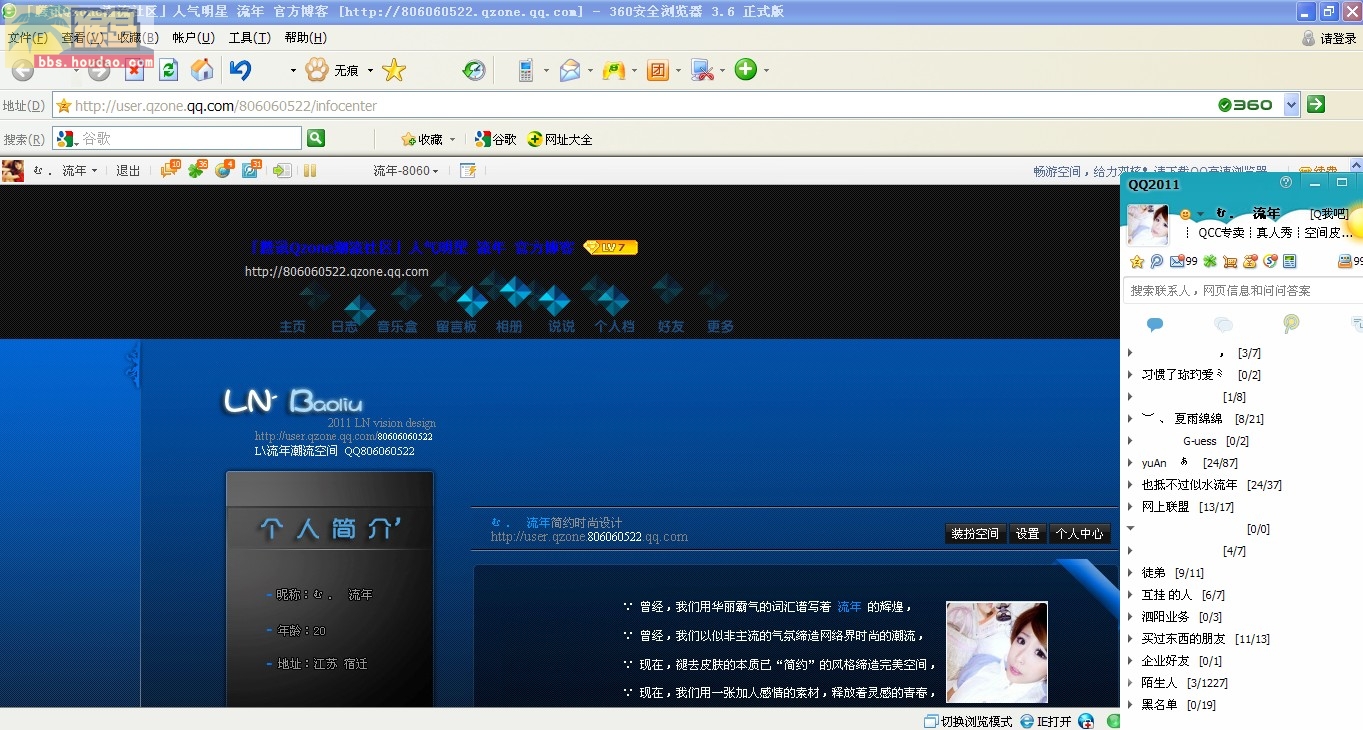Toggle 切换浏览模式 in the status bar
This screenshot has width=1363, height=730.
coord(967,721)
